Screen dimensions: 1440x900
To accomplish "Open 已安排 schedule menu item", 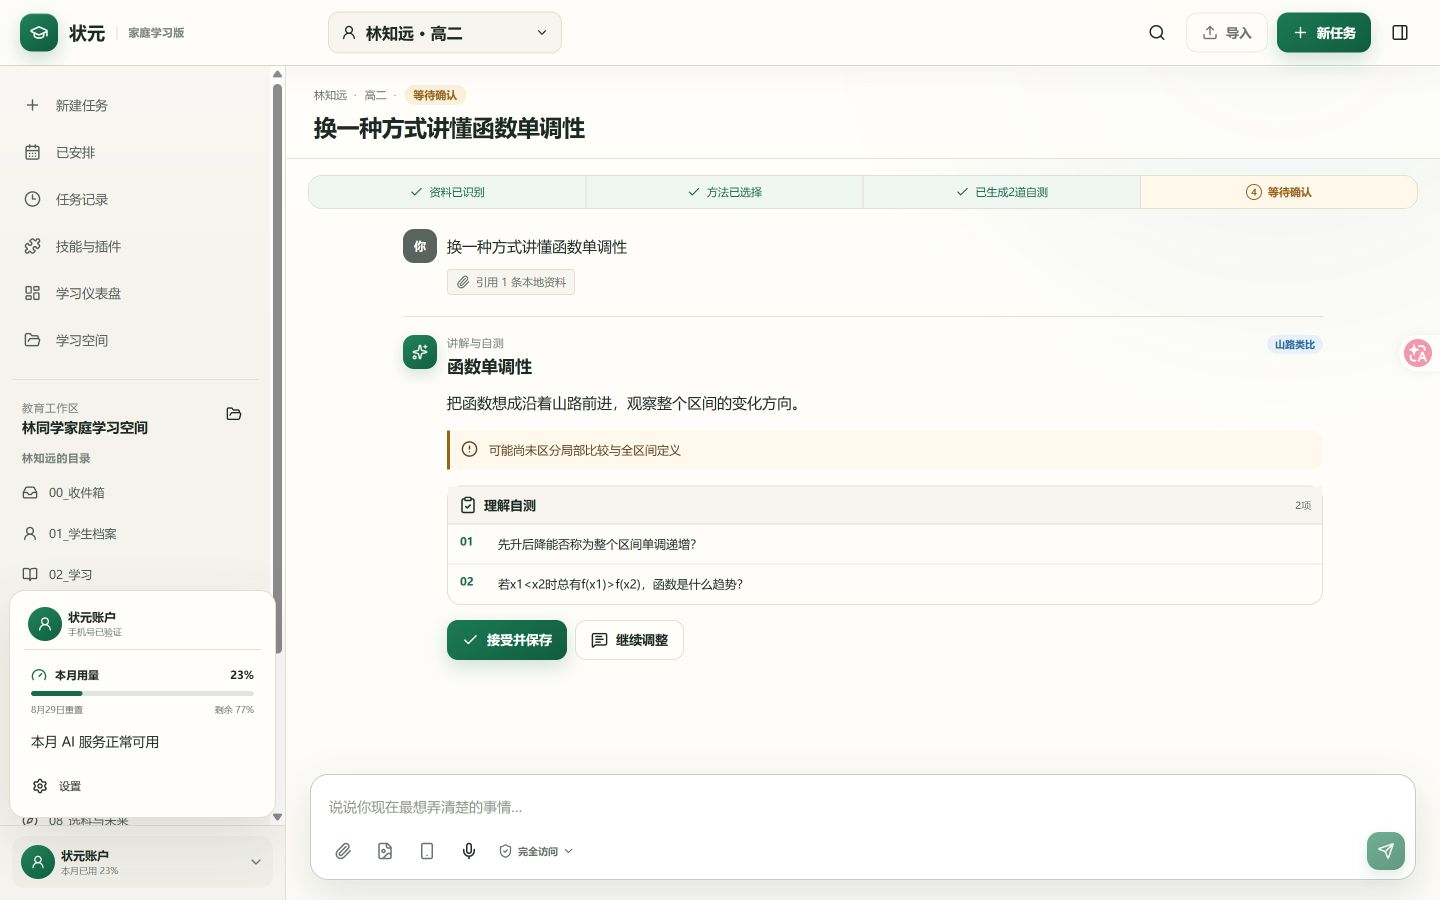I will pos(135,152).
